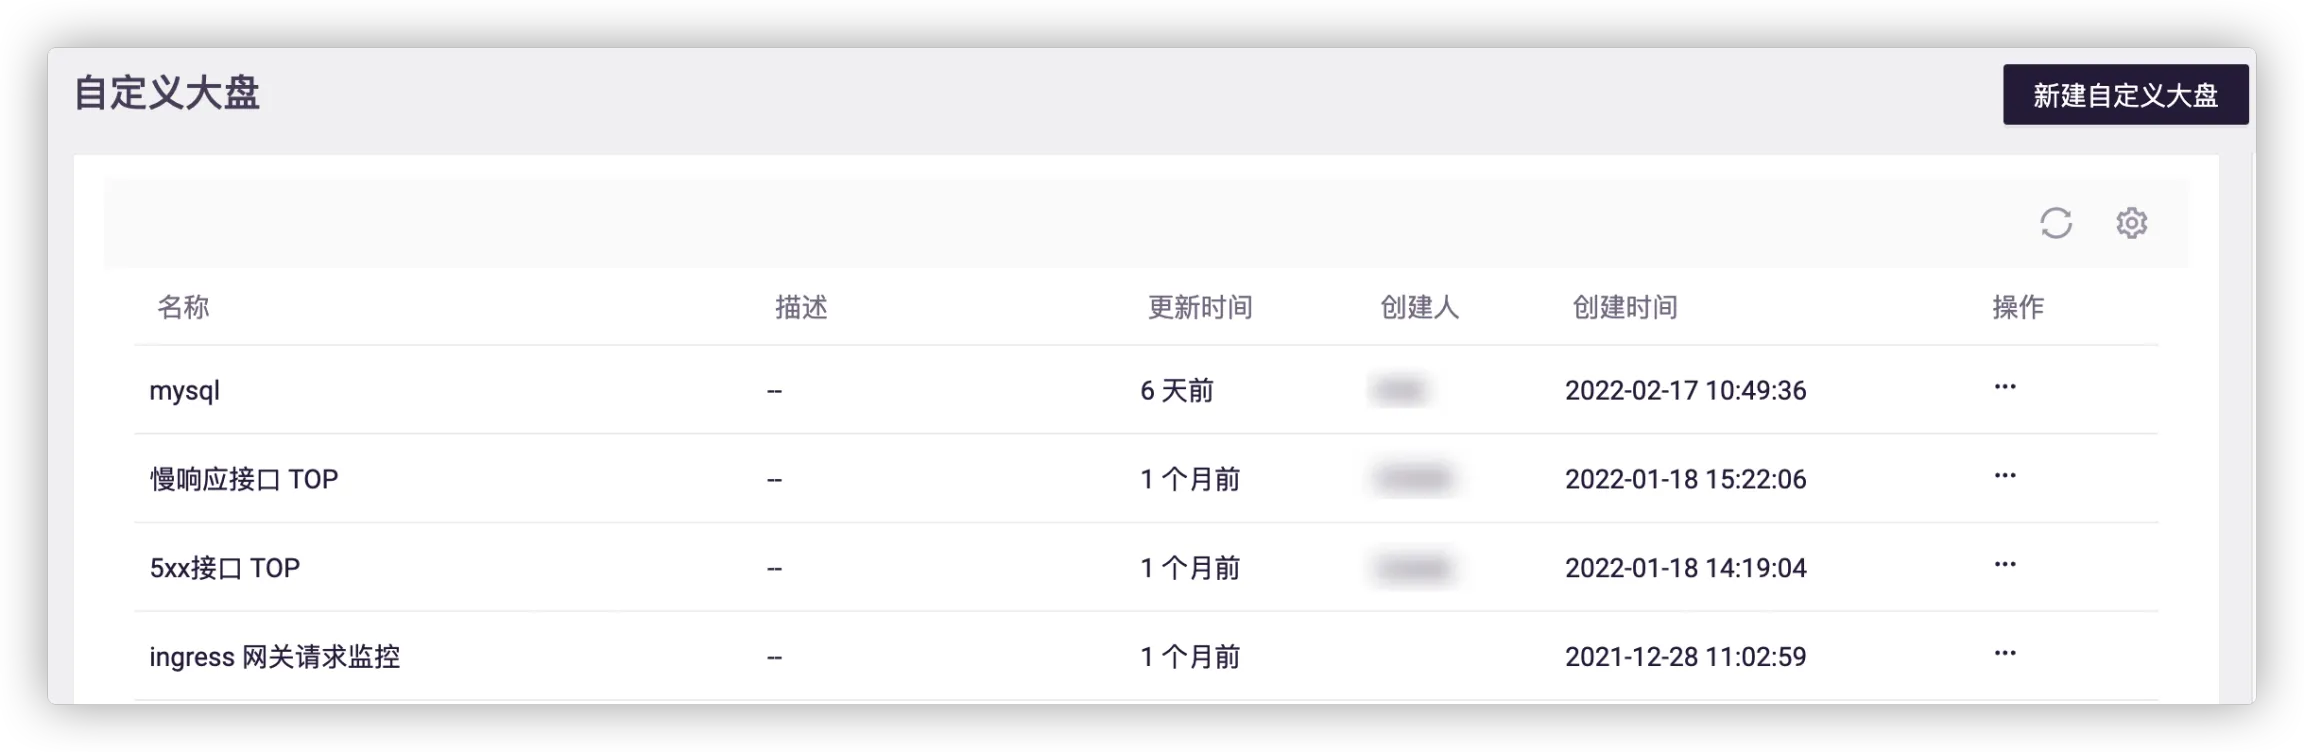Open actions menu for 慢响应接口 TOP row
Image resolution: width=2304 pixels, height=752 pixels.
[2004, 477]
